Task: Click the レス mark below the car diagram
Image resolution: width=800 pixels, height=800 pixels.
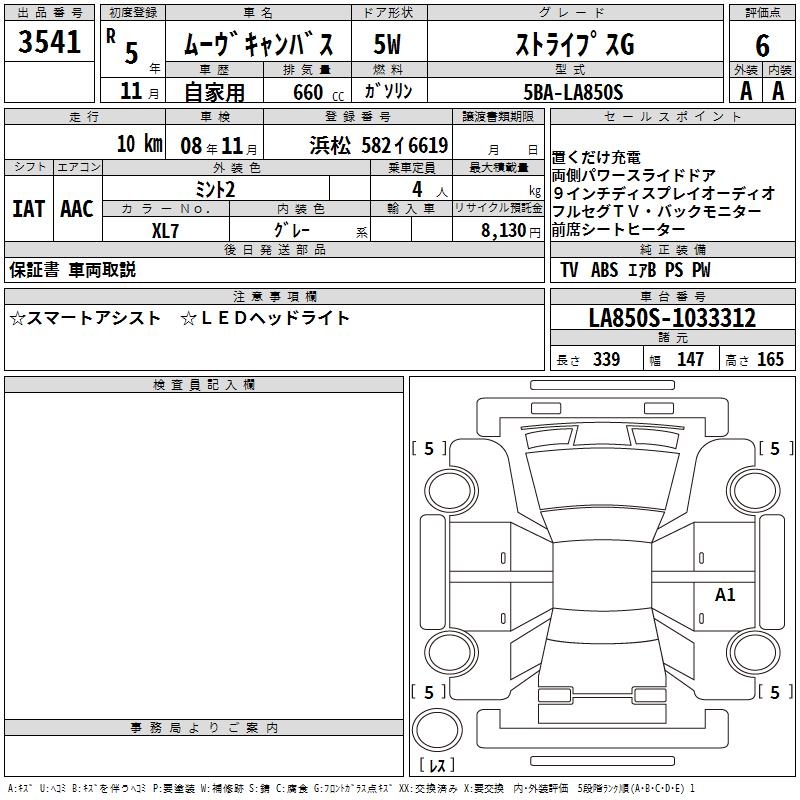Action: coord(437,766)
